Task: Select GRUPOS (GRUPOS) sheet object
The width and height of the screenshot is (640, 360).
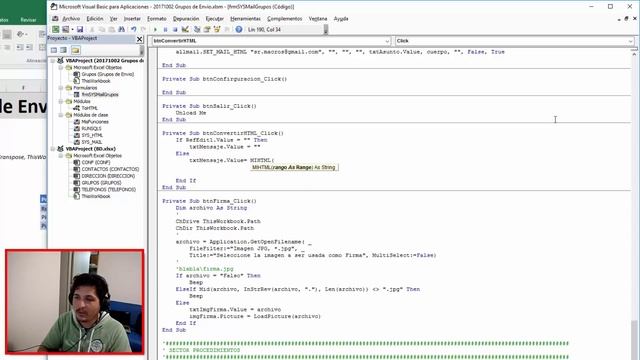Action: tap(101, 183)
